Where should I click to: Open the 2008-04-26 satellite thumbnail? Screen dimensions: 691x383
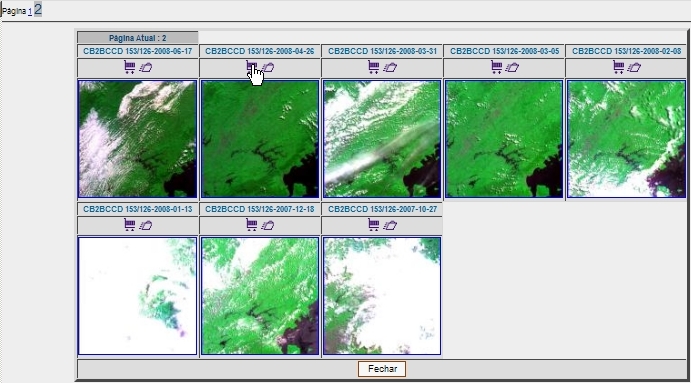pyautogui.click(x=260, y=139)
